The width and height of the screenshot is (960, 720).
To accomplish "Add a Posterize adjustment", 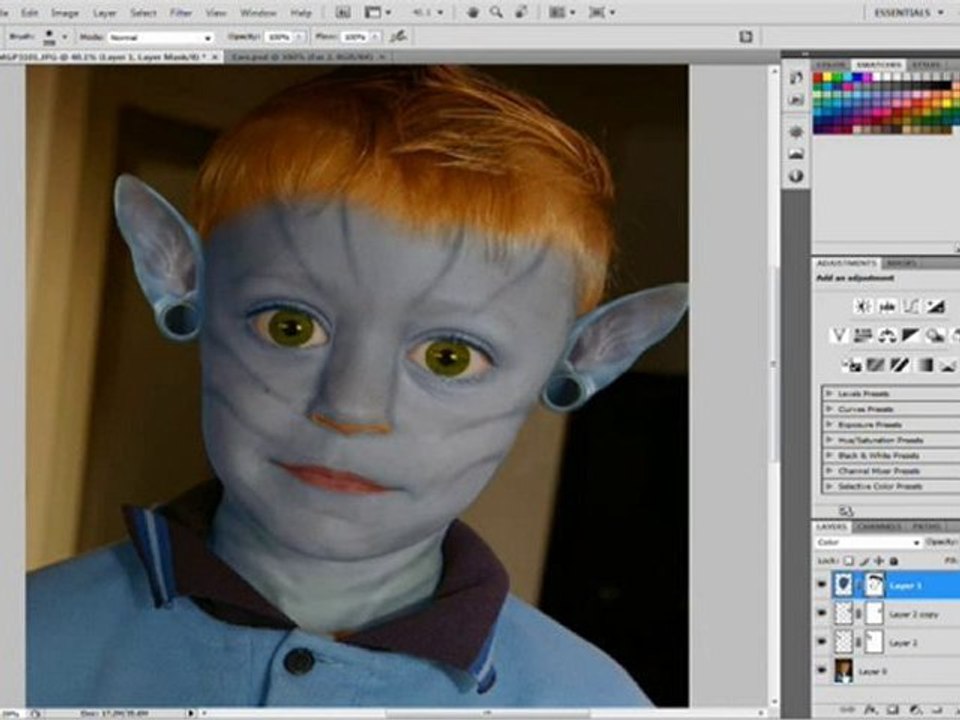I will click(x=876, y=366).
